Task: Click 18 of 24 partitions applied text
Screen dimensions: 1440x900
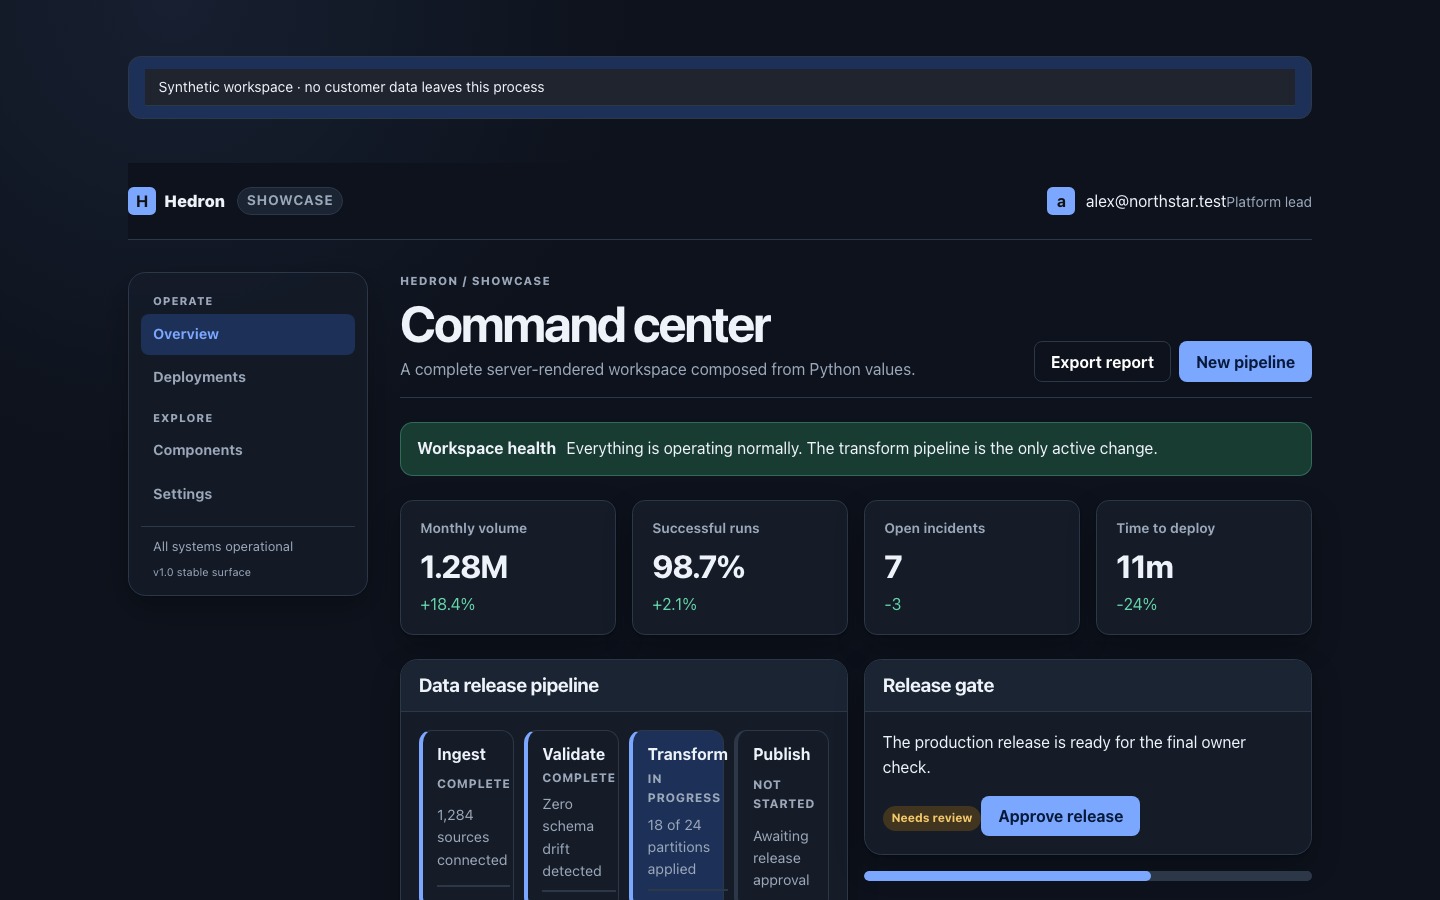Action: point(679,847)
